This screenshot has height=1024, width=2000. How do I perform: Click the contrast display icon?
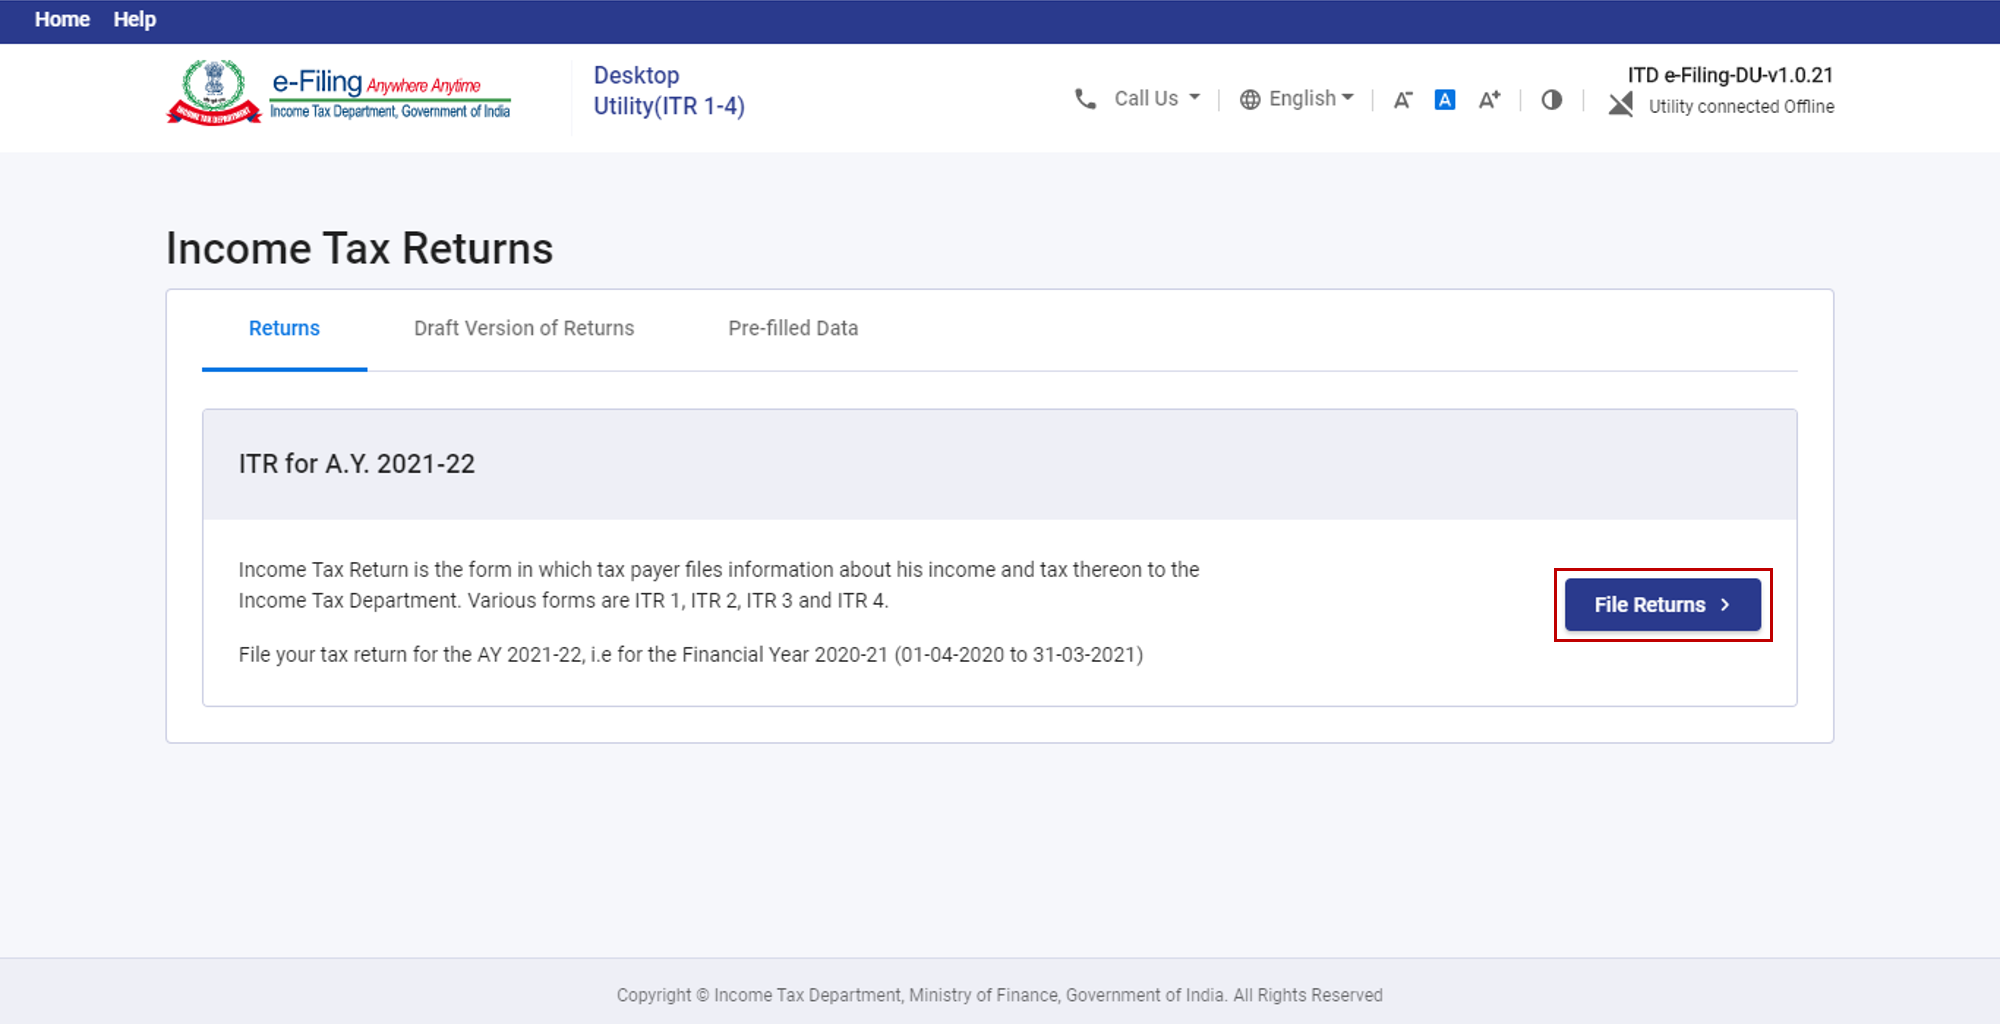[1551, 99]
